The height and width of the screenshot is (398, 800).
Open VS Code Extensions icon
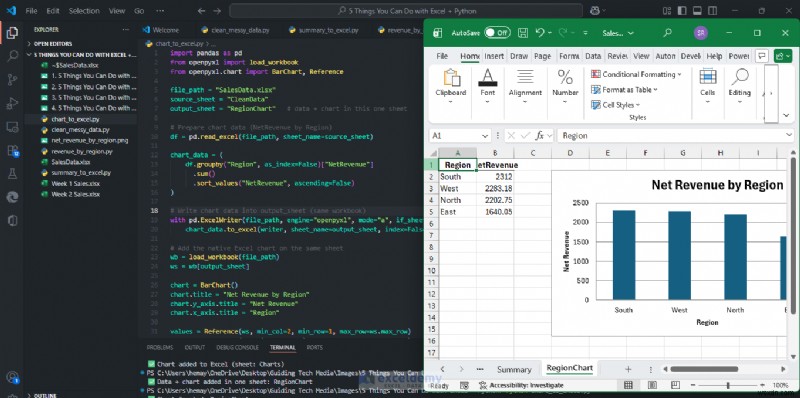tap(12, 151)
